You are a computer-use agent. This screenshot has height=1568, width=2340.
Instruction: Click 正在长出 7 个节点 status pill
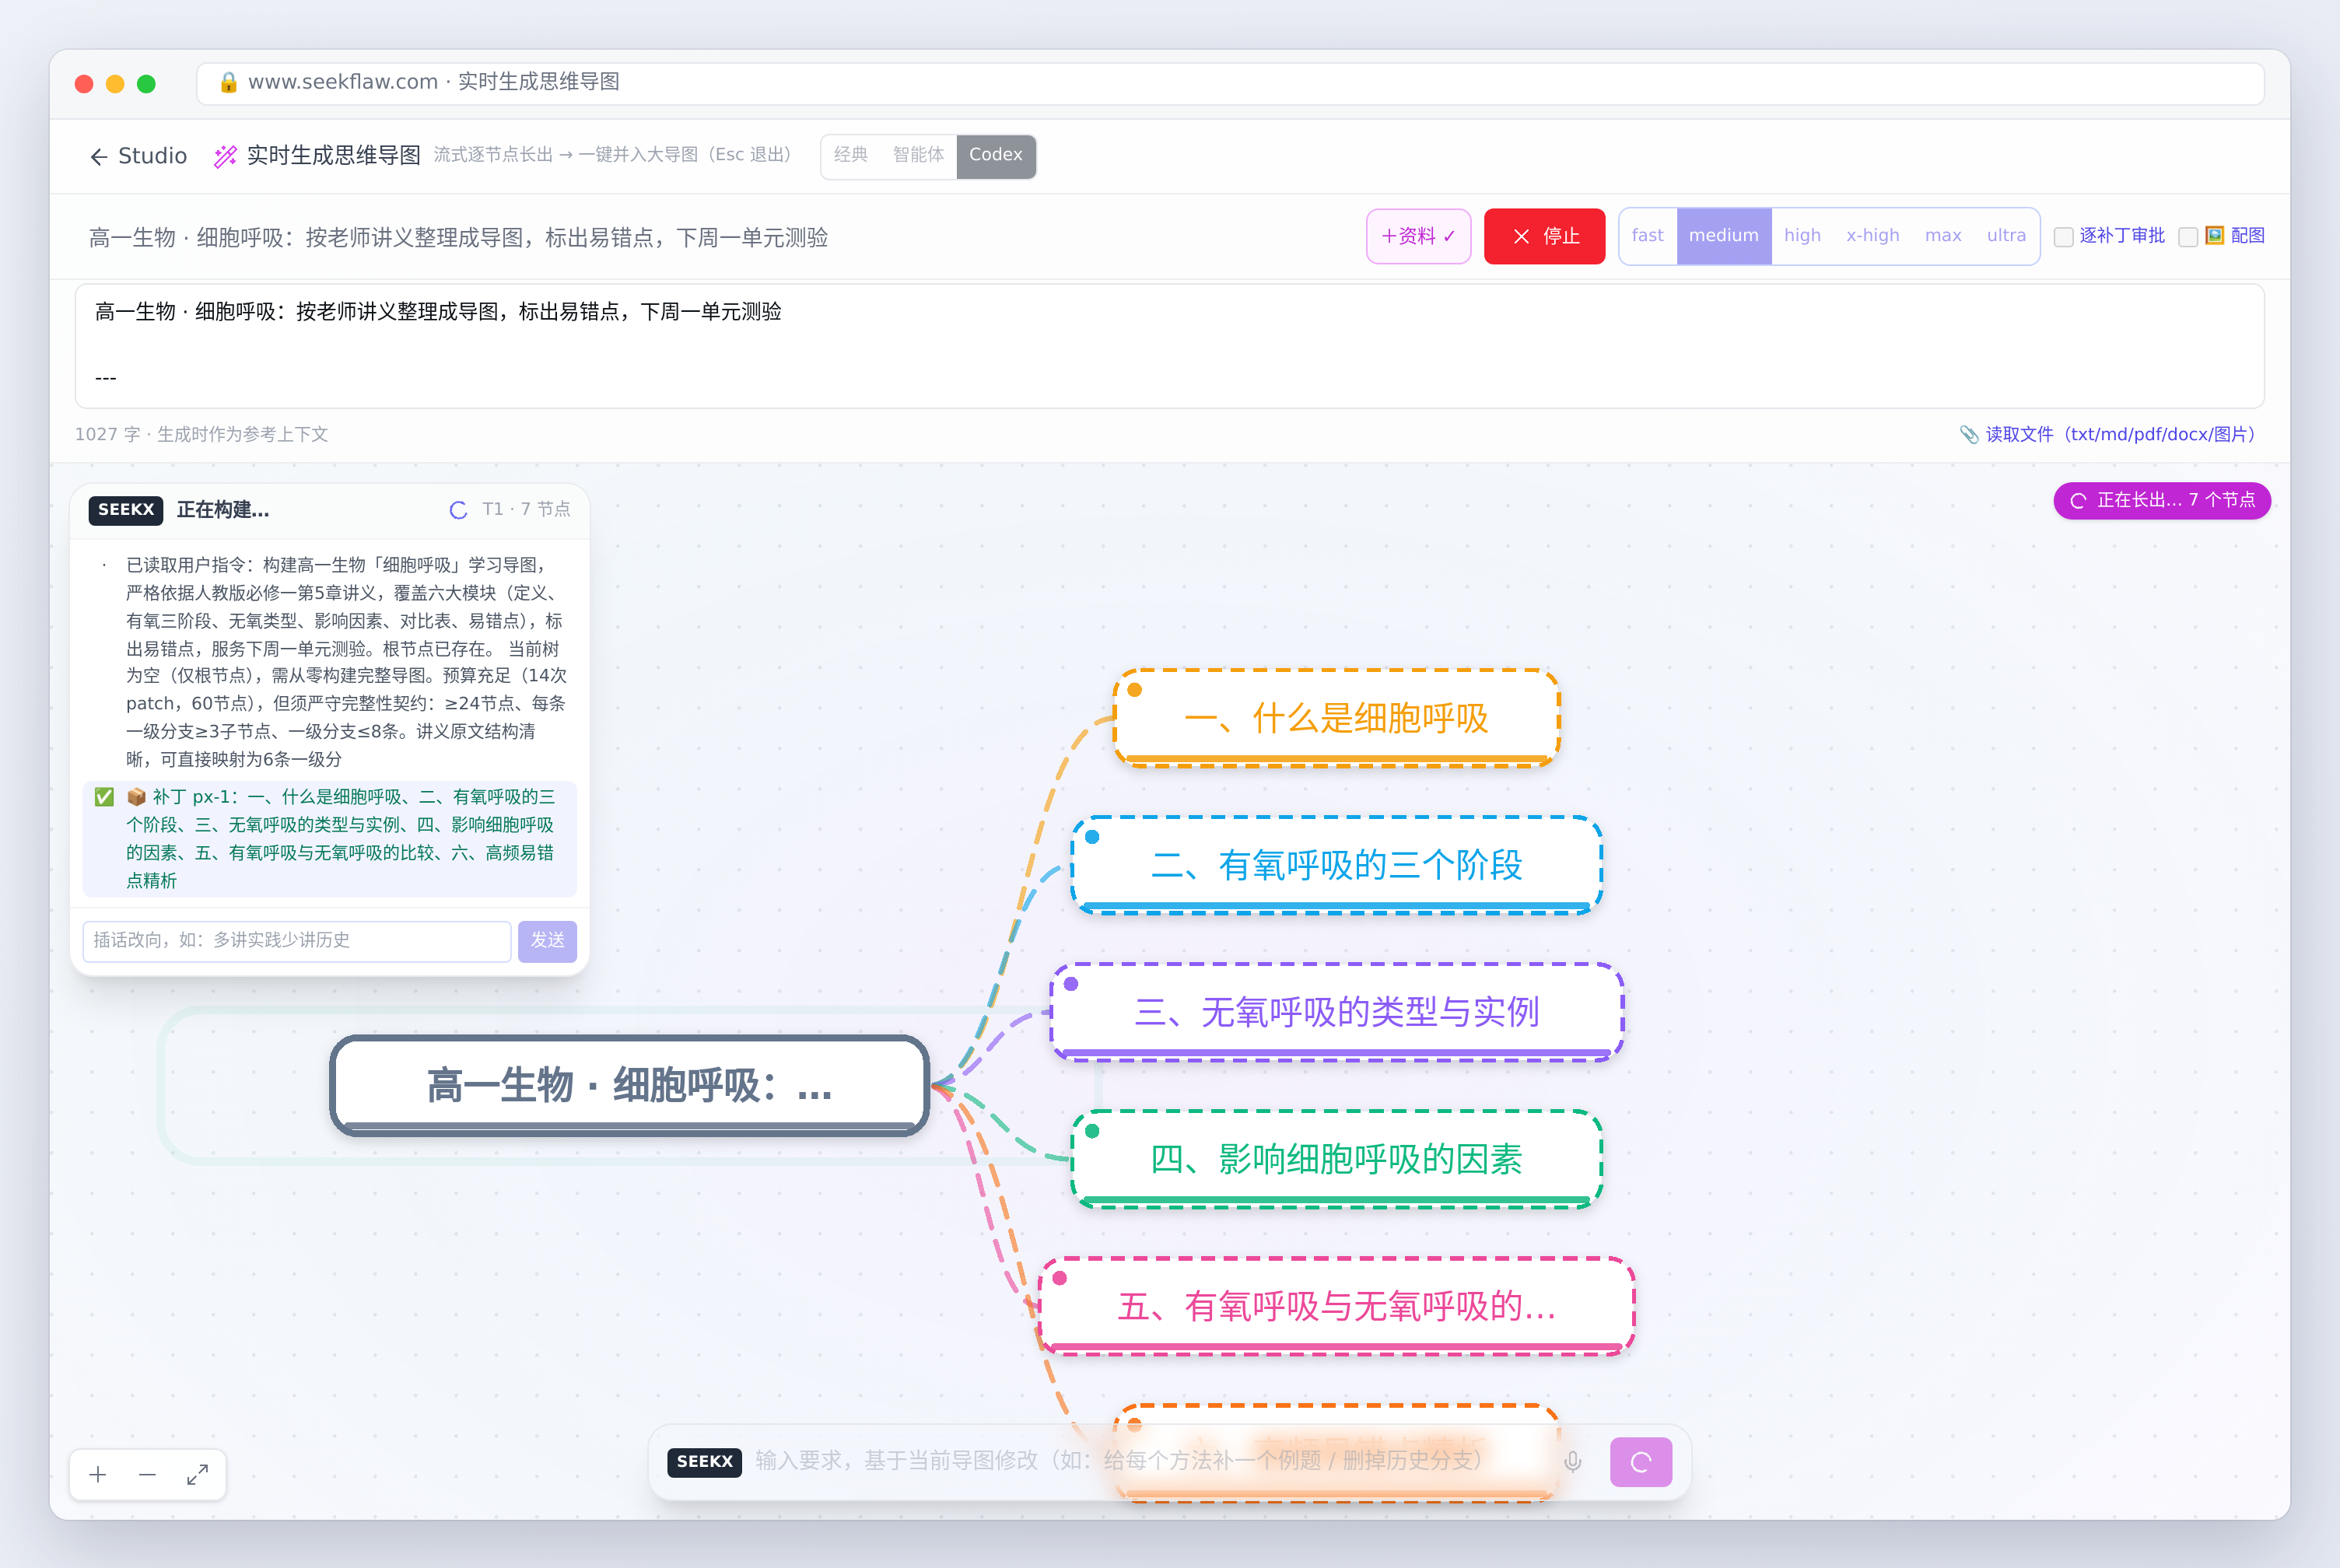point(2161,501)
